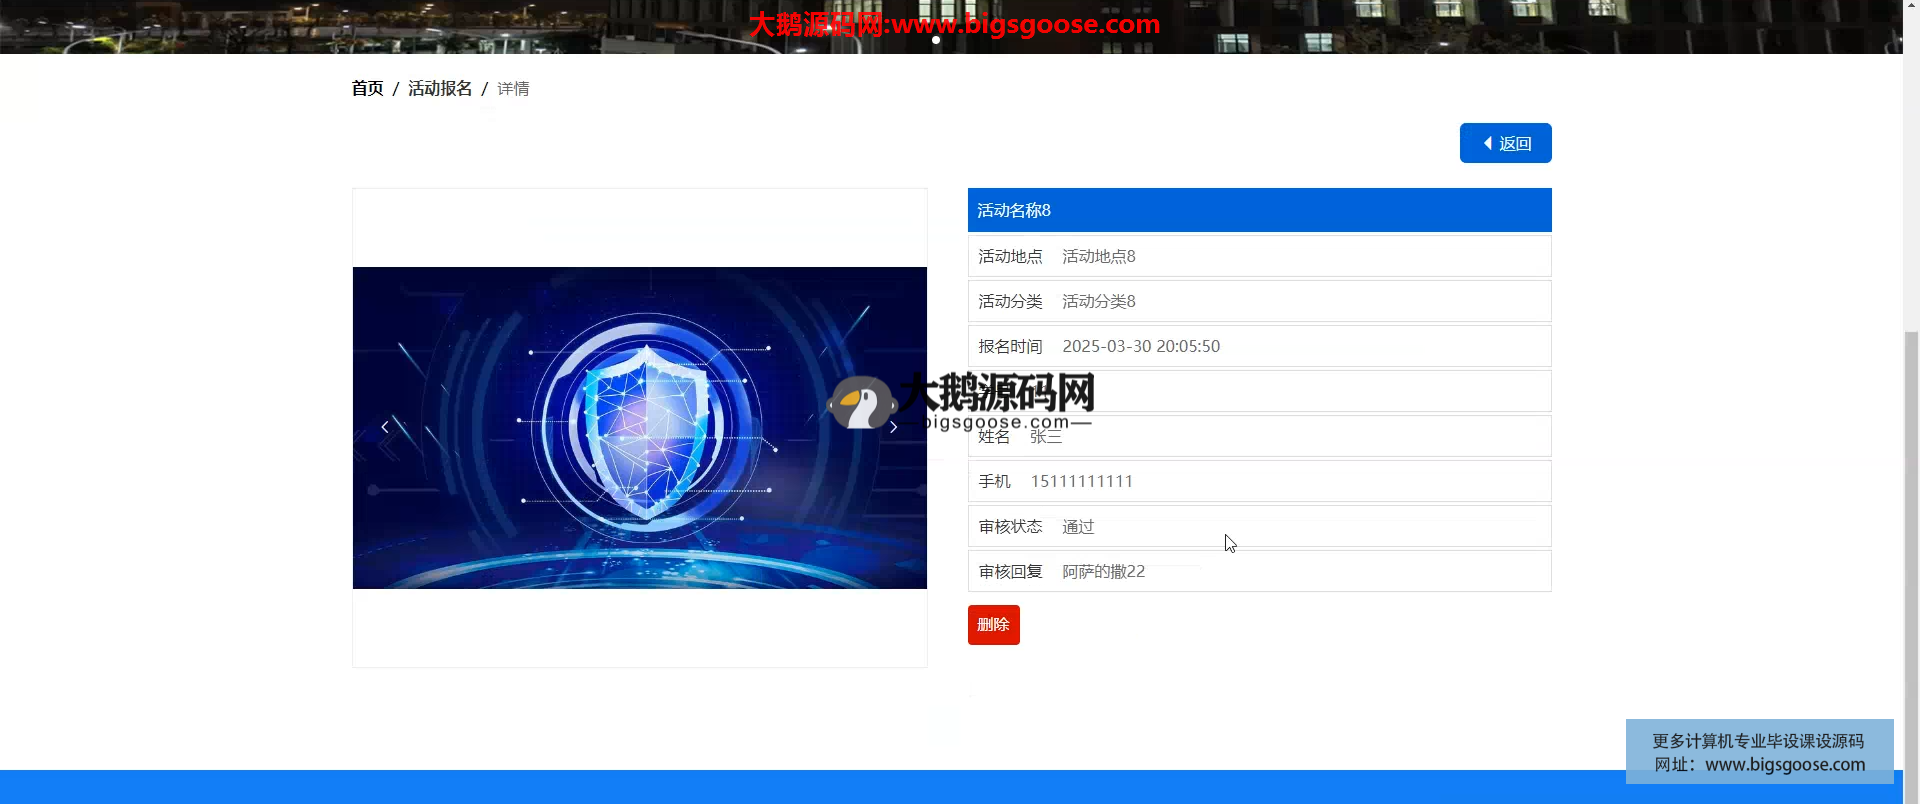Click the 审核回复 阿萨的撒22 row
The width and height of the screenshot is (1920, 804).
click(x=1259, y=571)
